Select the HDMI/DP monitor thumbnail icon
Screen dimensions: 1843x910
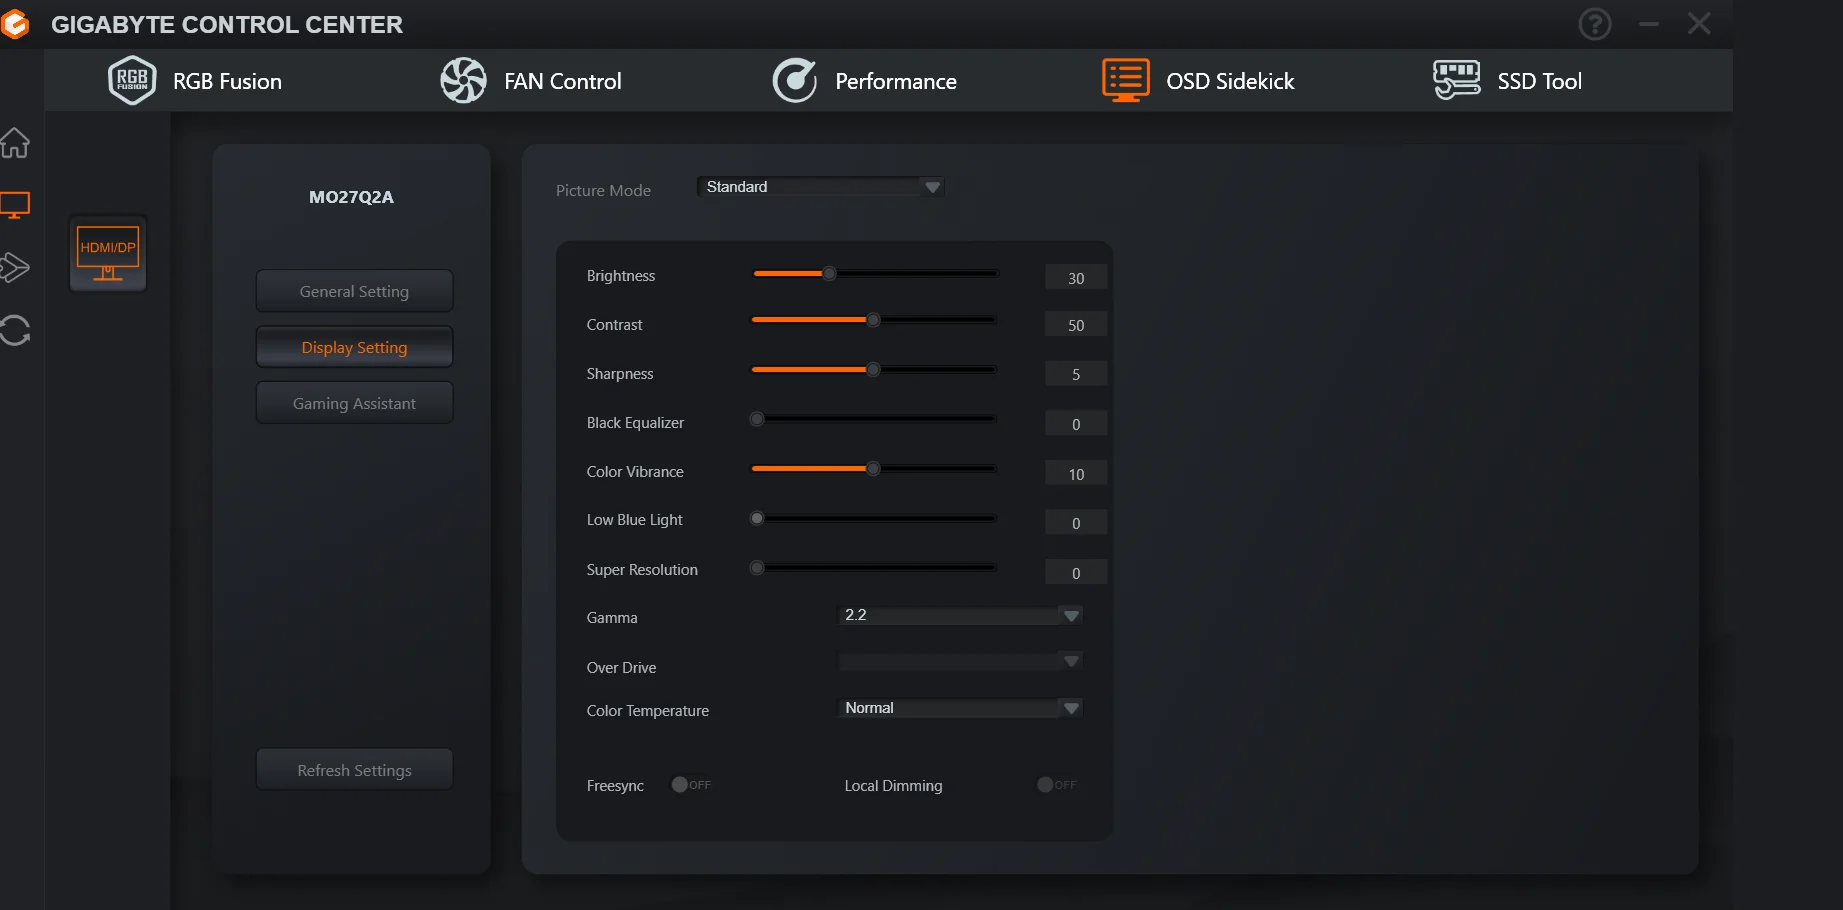pyautogui.click(x=108, y=254)
